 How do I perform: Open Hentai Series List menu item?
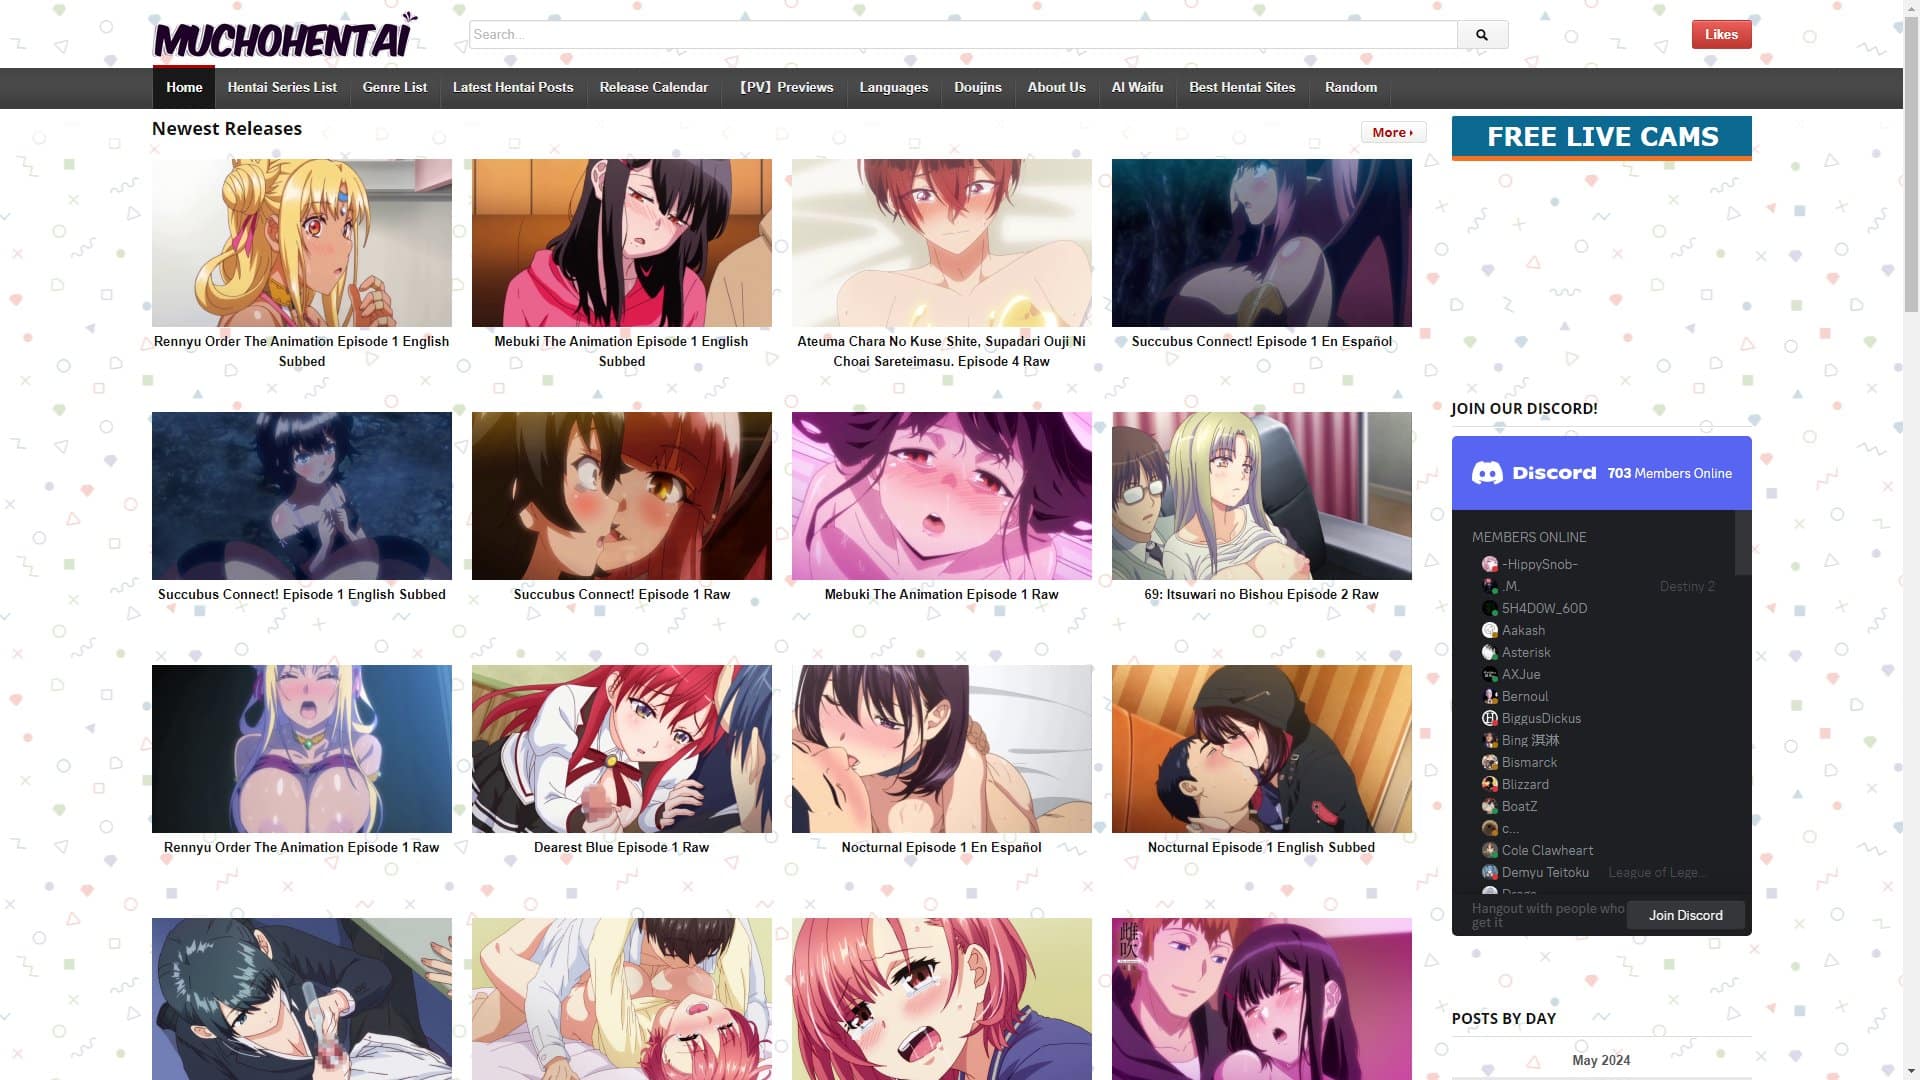tap(282, 88)
